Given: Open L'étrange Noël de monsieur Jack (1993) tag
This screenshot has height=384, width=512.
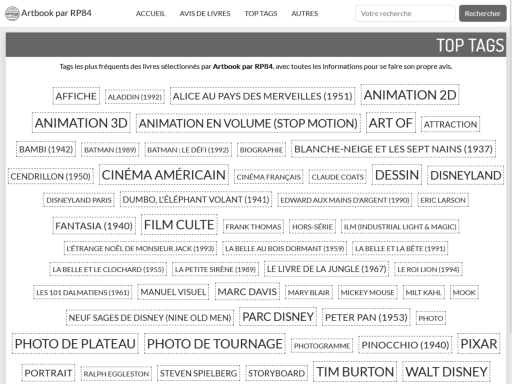Looking at the screenshot, I should 140,248.
